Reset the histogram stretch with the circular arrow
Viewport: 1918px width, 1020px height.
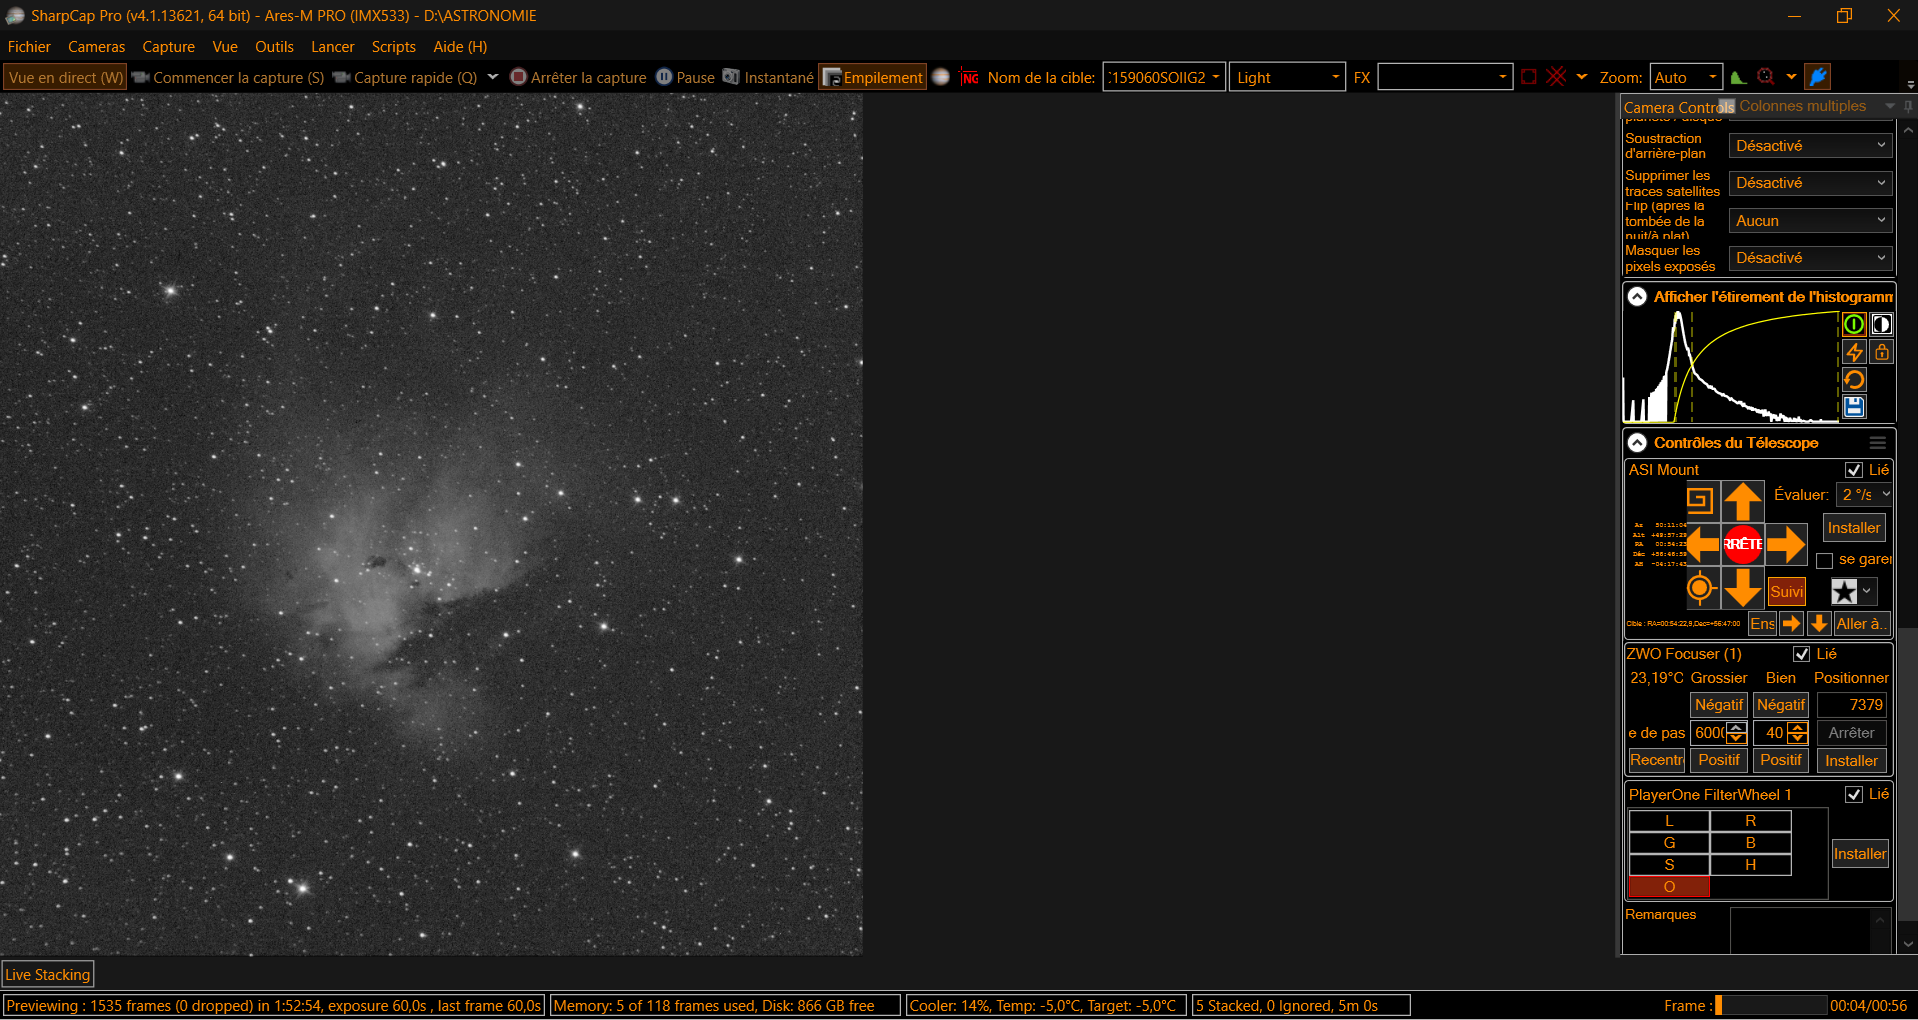tap(1853, 380)
